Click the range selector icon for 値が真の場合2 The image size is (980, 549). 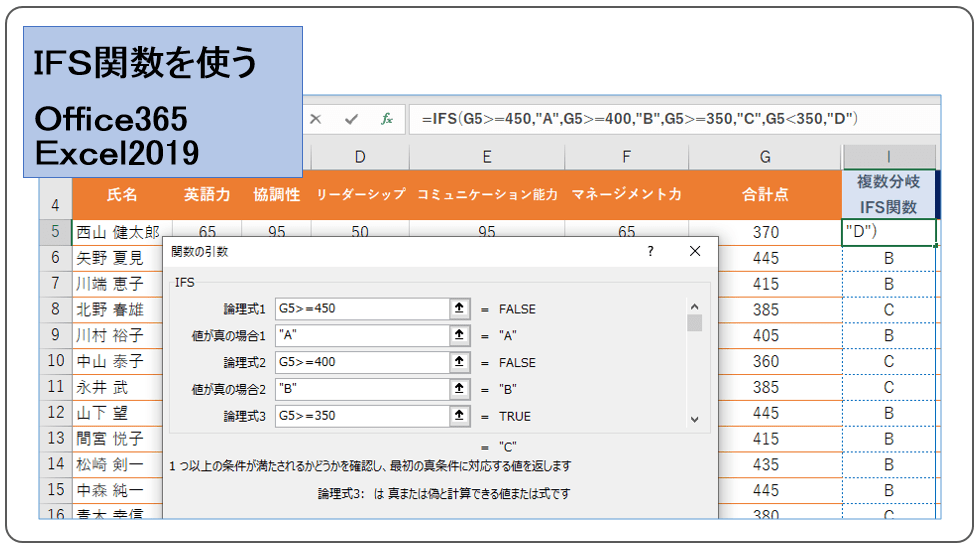(459, 389)
